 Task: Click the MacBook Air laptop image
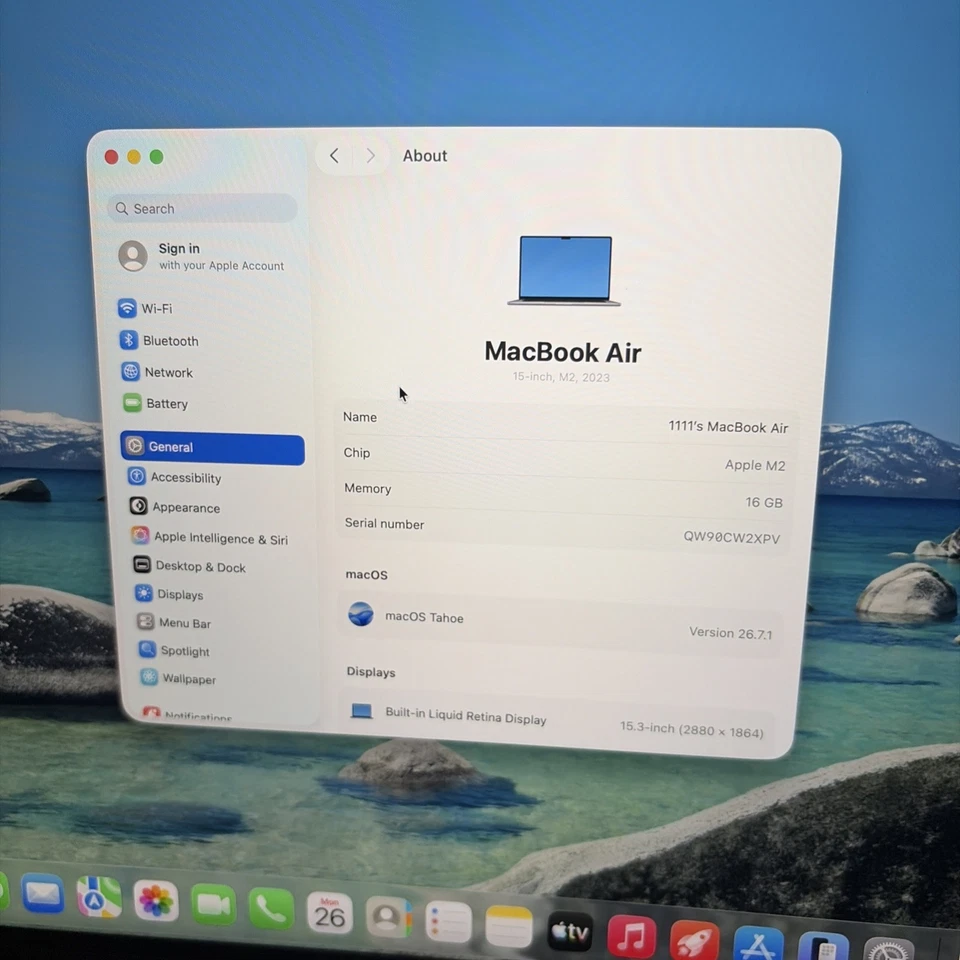tap(564, 270)
